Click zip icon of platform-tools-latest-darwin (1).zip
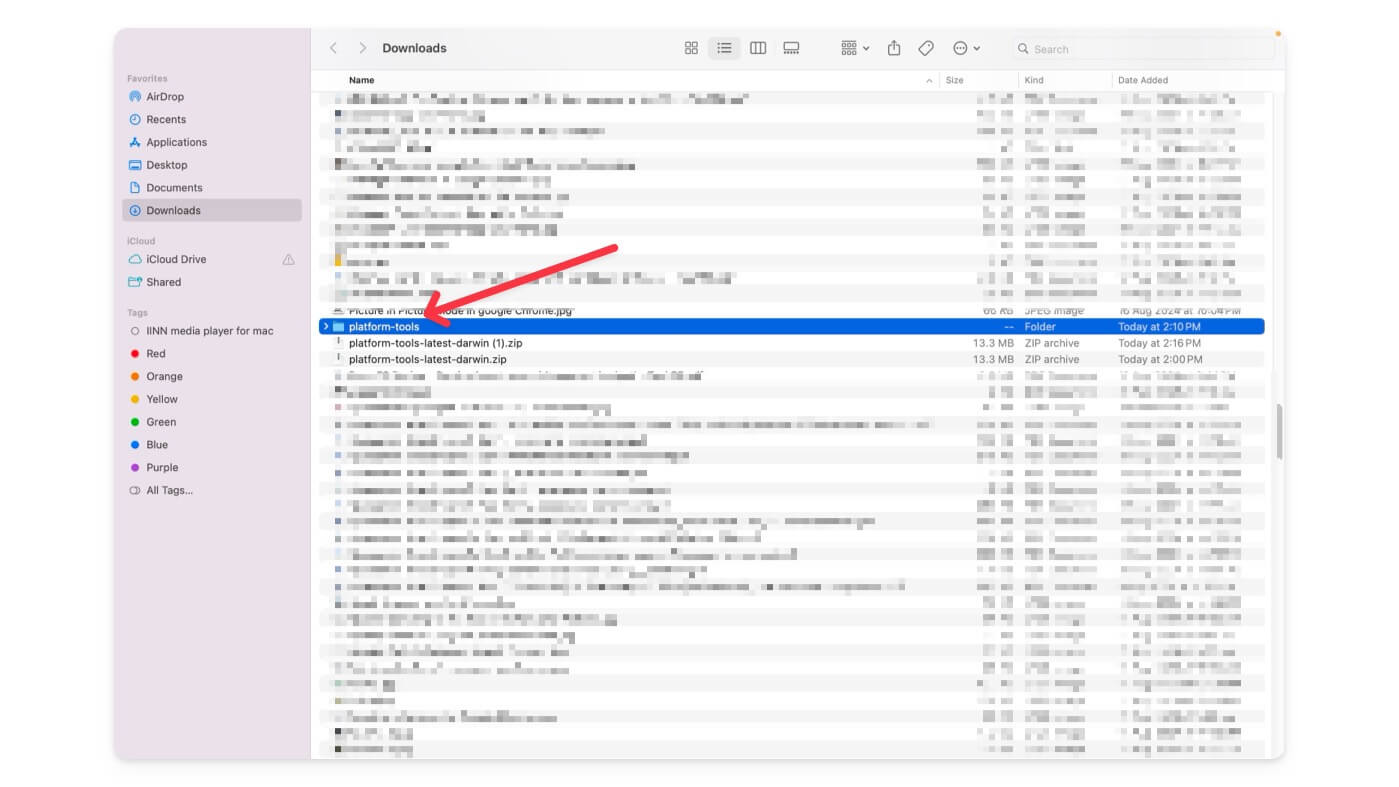The height and width of the screenshot is (787, 1399). 339,343
